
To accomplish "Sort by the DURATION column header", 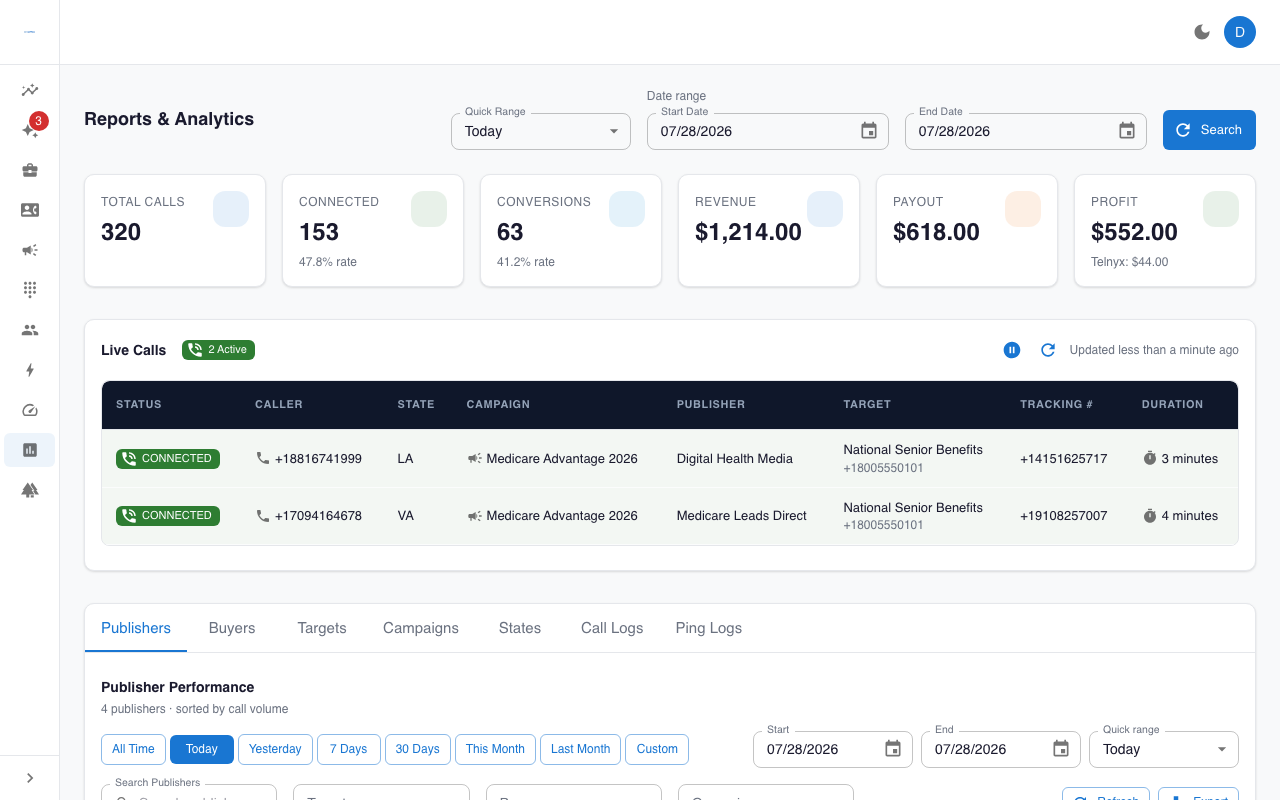I will tap(1172, 404).
